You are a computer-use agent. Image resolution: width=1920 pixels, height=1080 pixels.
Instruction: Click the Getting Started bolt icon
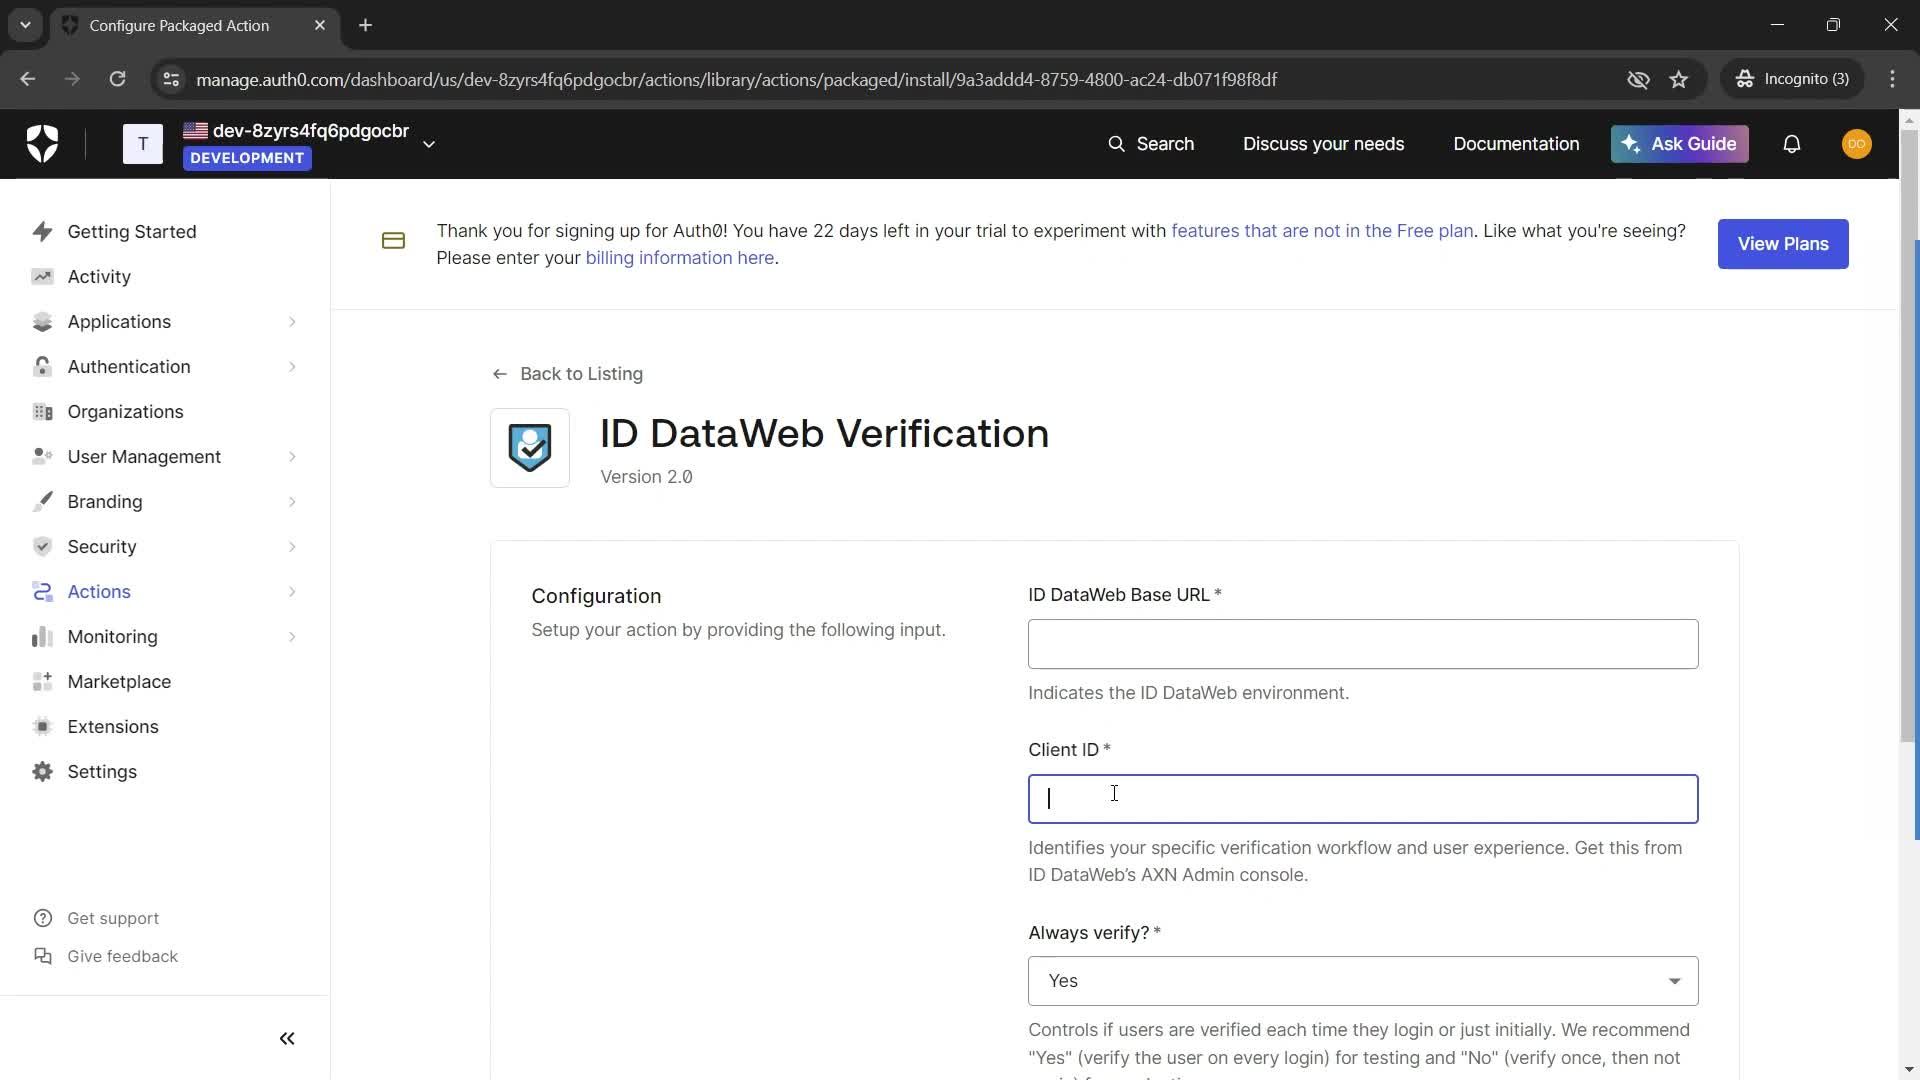click(42, 232)
